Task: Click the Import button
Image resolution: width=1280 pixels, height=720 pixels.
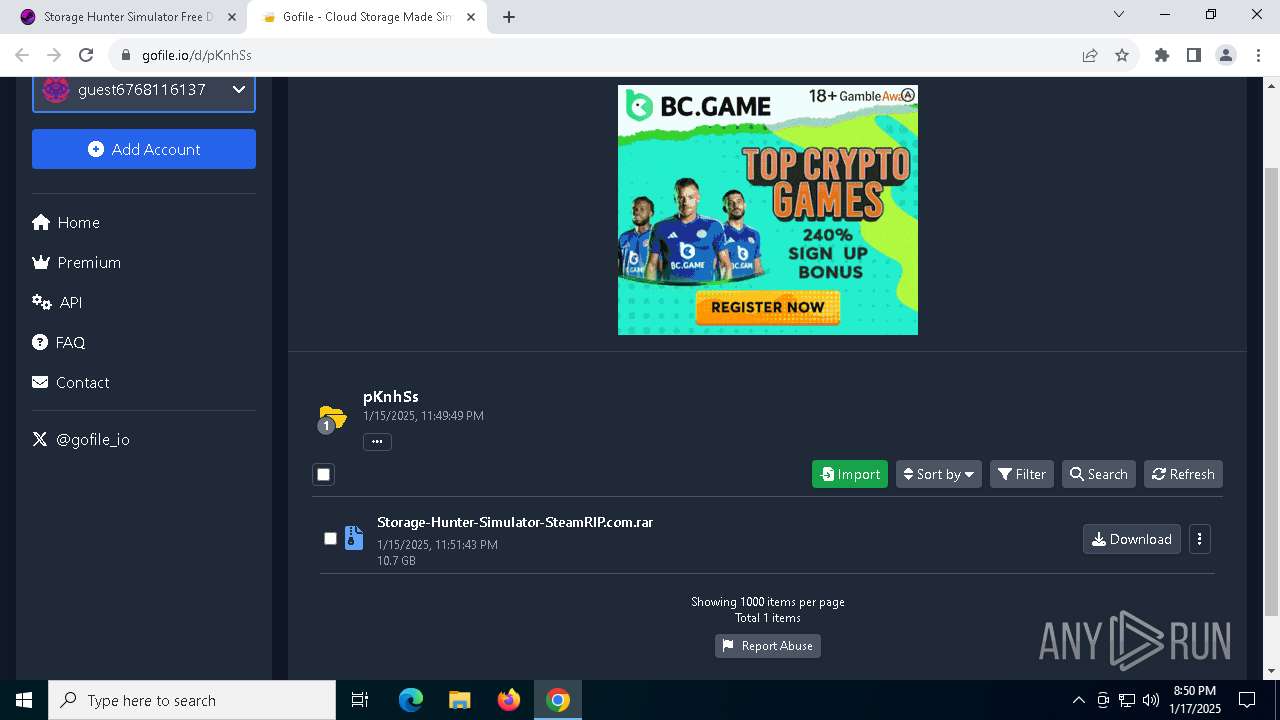Action: [850, 474]
